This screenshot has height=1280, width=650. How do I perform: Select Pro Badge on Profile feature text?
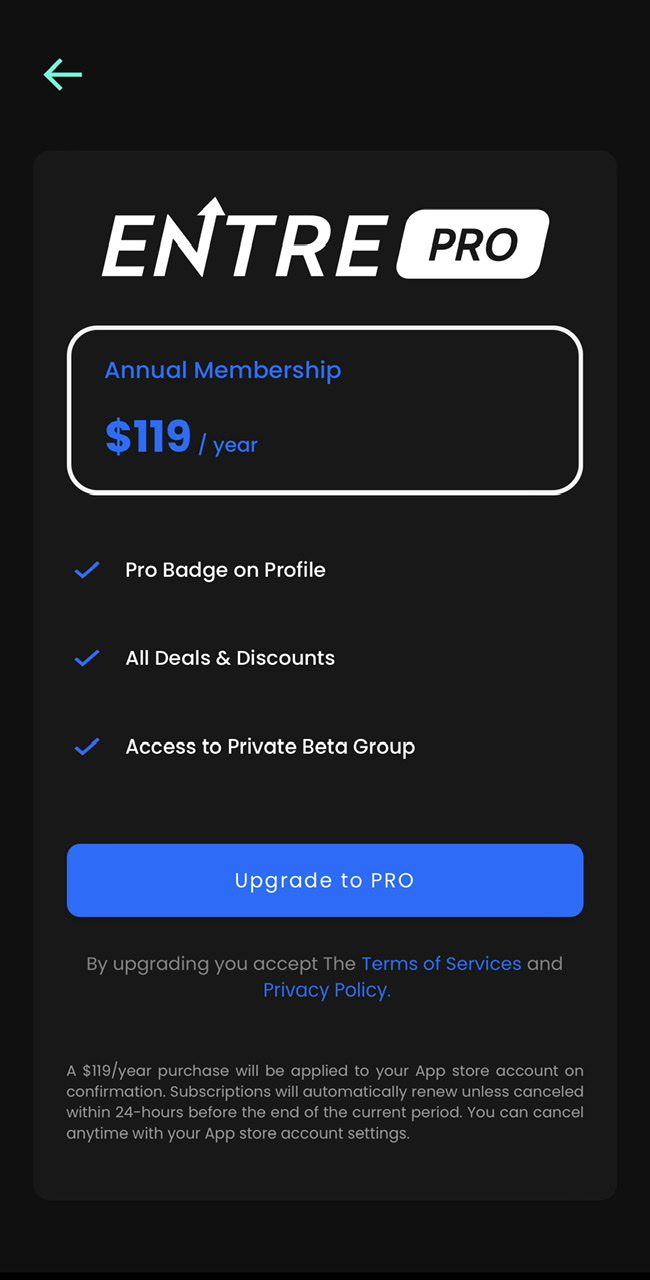click(225, 570)
